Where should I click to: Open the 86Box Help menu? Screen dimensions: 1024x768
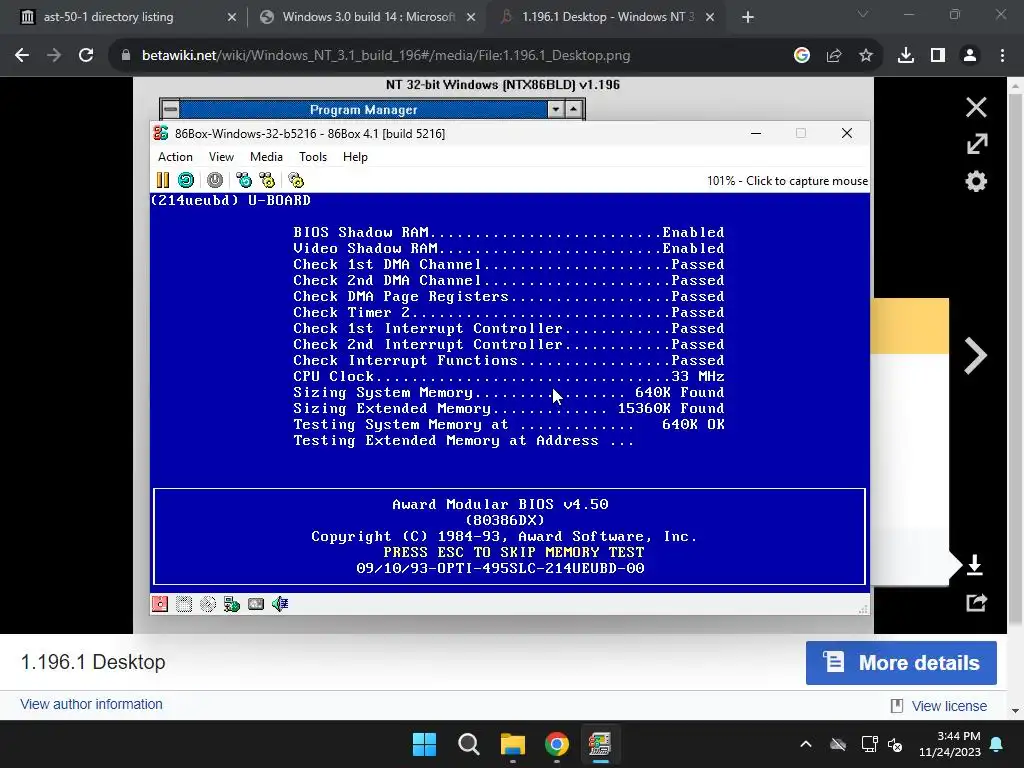pyautogui.click(x=355, y=157)
